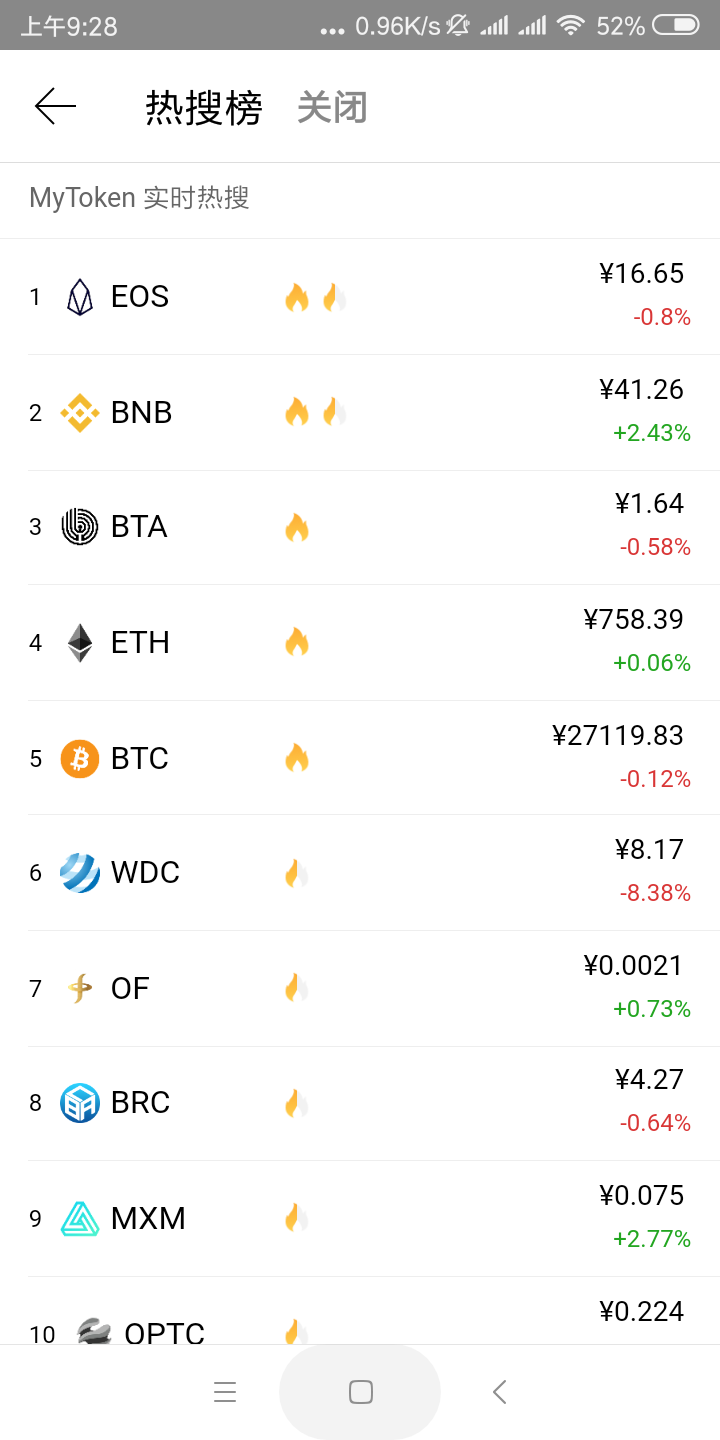
Task: Tap the Android back navigation chevron
Action: [500, 1392]
